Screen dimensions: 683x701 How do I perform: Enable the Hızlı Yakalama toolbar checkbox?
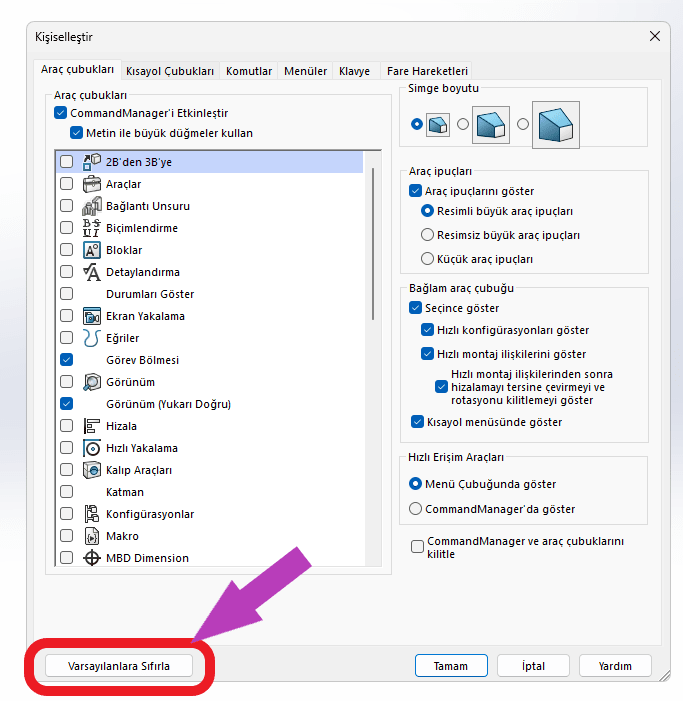click(66, 448)
